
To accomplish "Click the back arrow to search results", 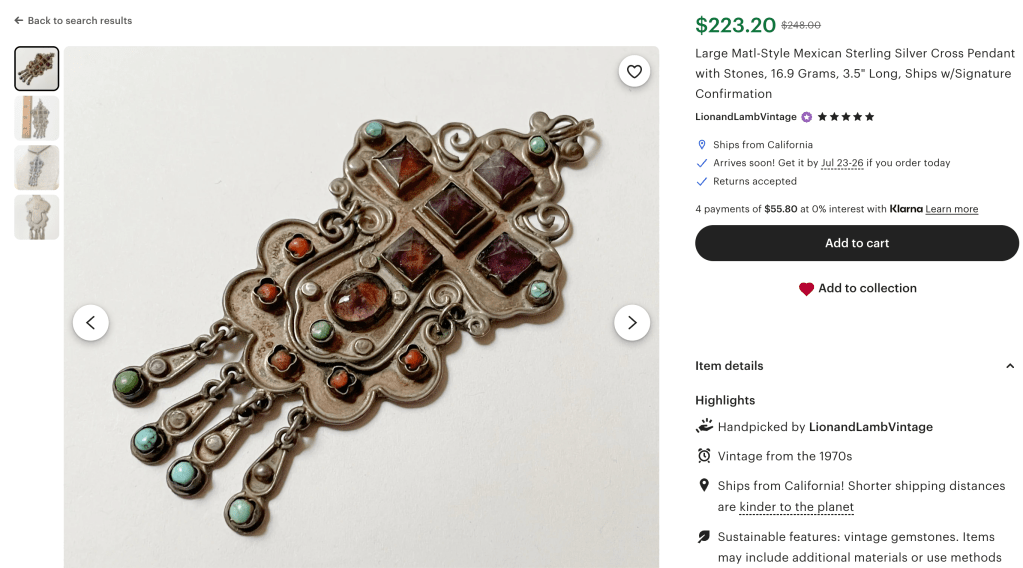I will 19,20.
